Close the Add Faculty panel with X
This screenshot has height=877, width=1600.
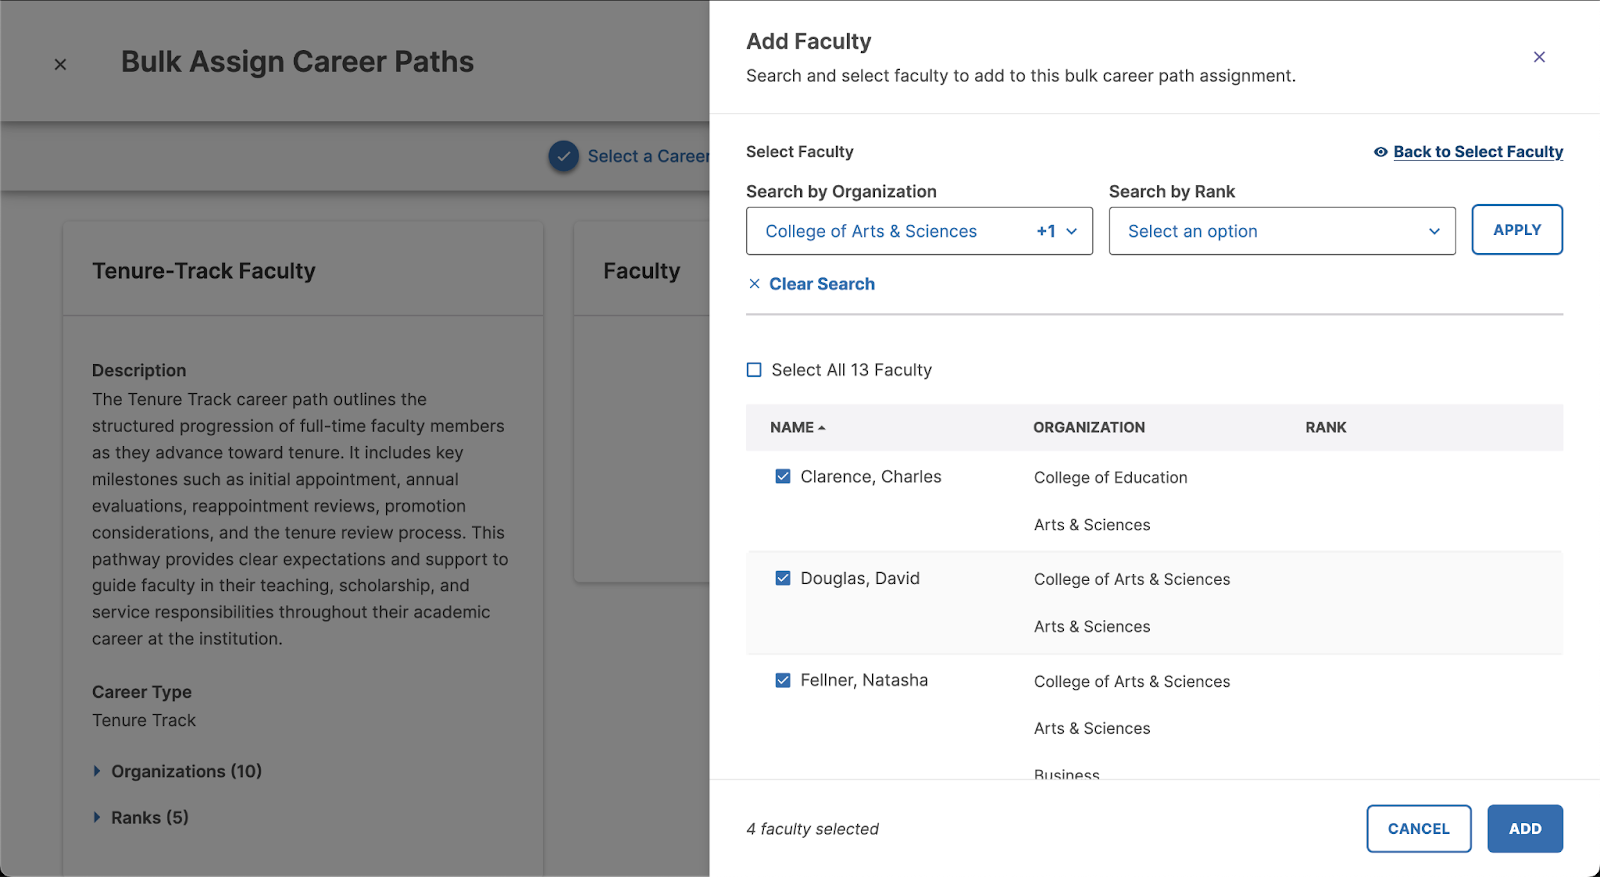[x=1539, y=57]
